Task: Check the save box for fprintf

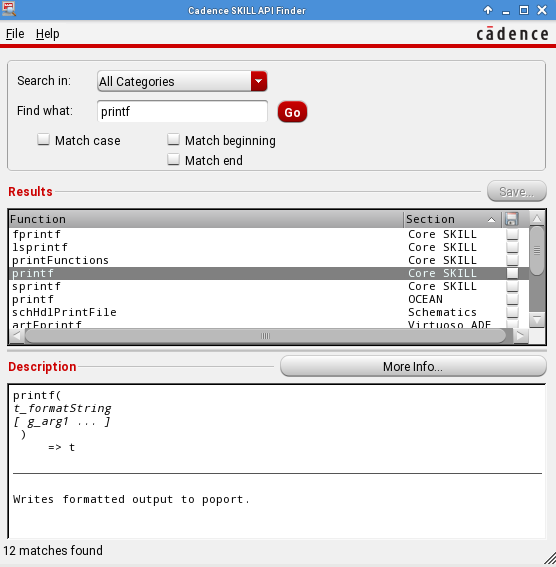Action: coord(512,234)
